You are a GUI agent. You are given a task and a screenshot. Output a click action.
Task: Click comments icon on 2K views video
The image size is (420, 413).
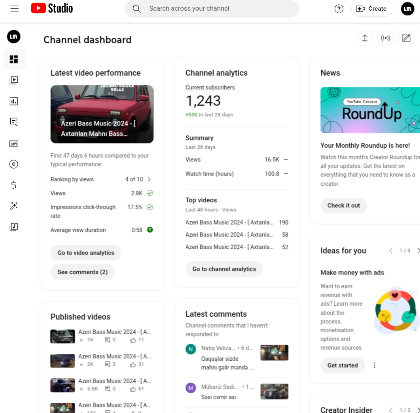pos(107,364)
